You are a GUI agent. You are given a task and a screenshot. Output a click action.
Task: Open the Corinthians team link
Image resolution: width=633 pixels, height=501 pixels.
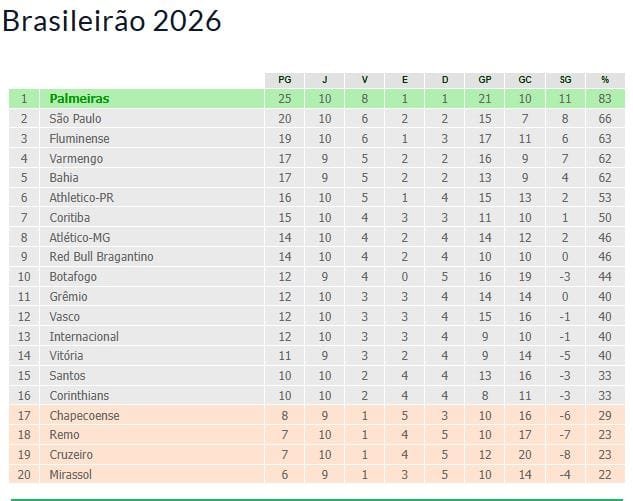[x=79, y=396]
